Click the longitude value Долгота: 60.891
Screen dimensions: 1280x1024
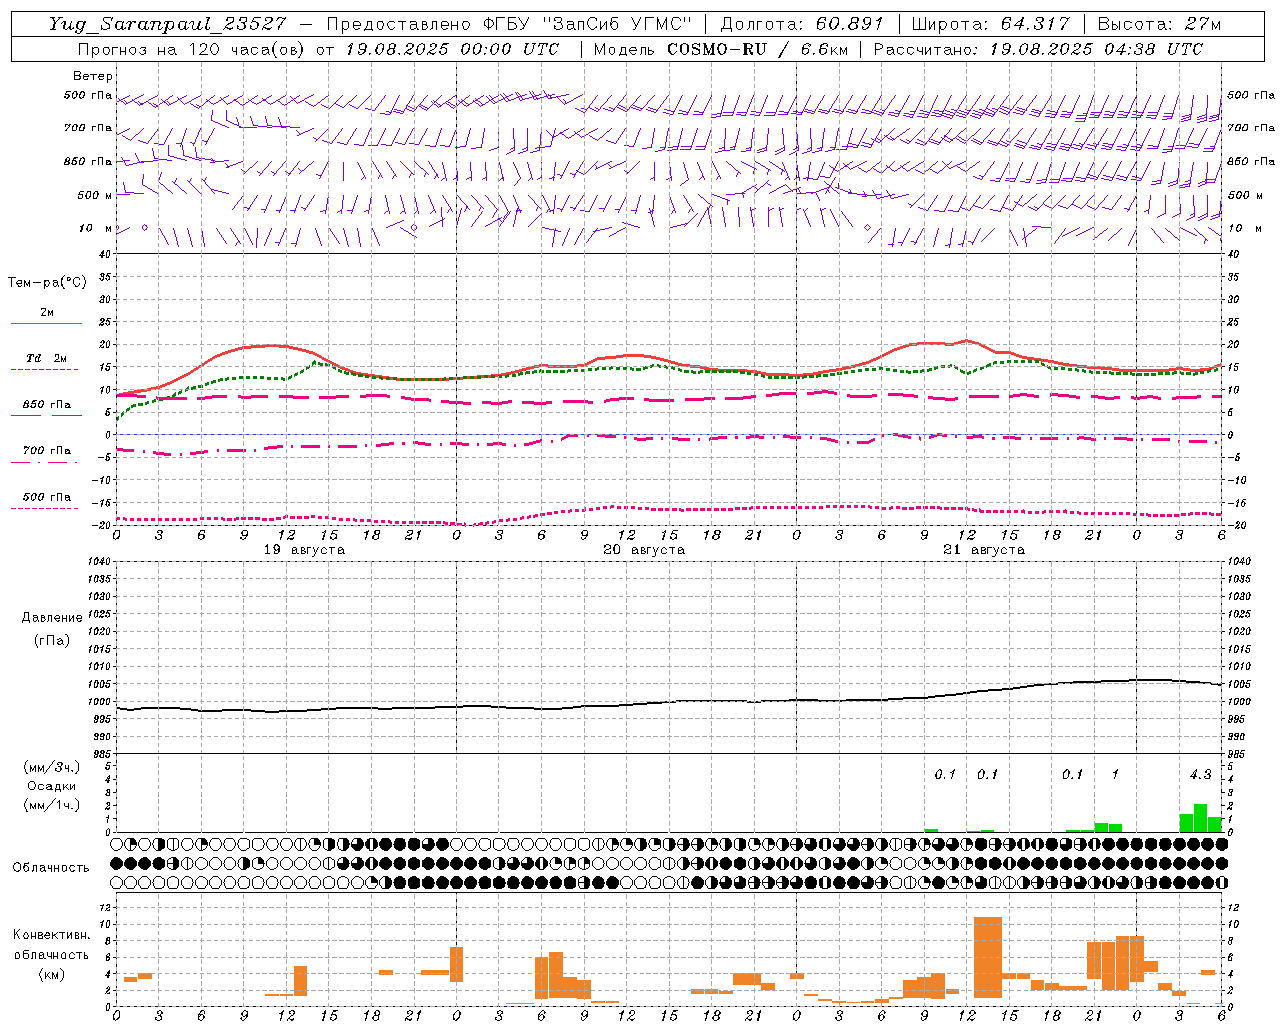click(x=802, y=24)
